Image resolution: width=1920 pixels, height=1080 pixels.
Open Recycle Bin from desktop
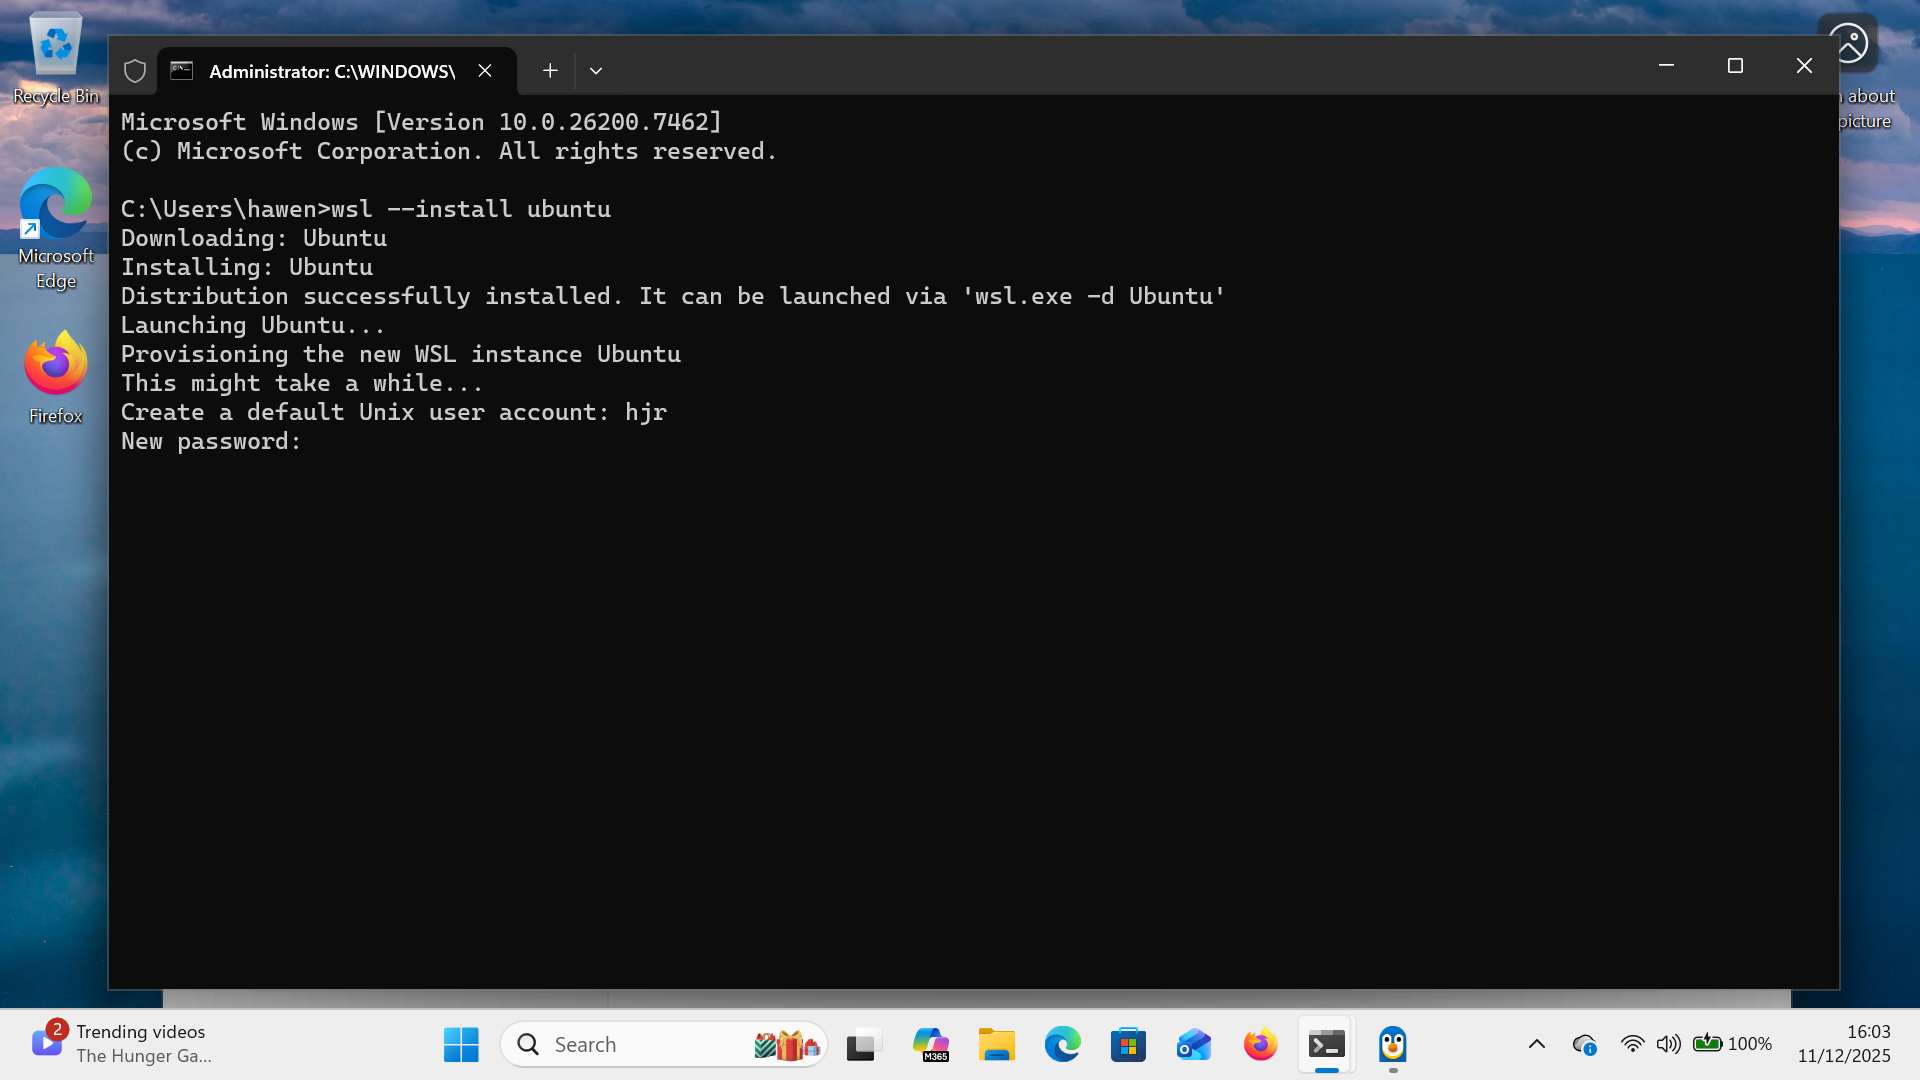55,45
